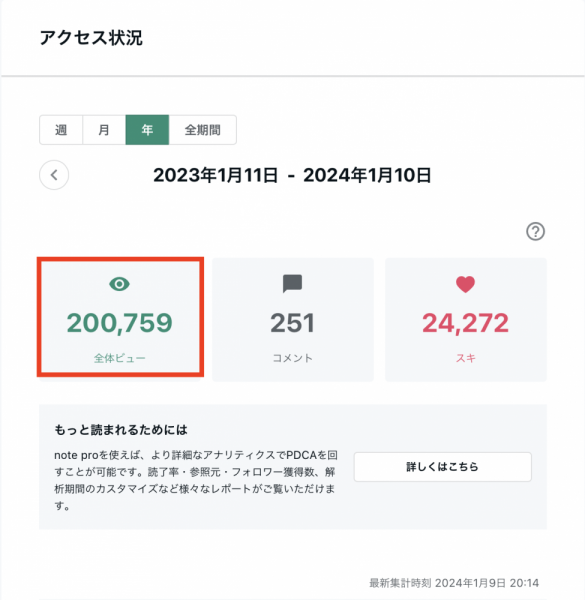The height and width of the screenshot is (600, 585).
Task: Select the 年 (year) tab
Action: point(147,130)
